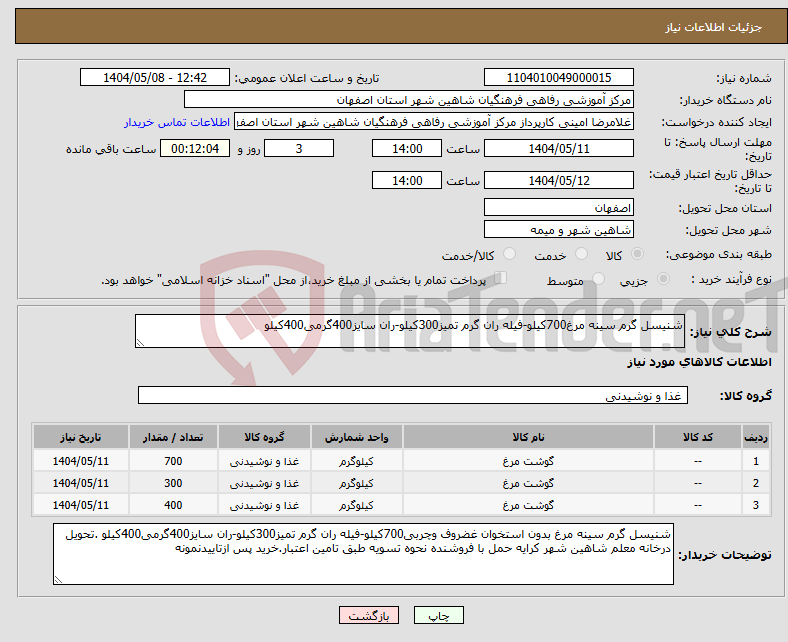The height and width of the screenshot is (642, 788).
Task: Select the خدمت radio button
Action: coord(581,254)
